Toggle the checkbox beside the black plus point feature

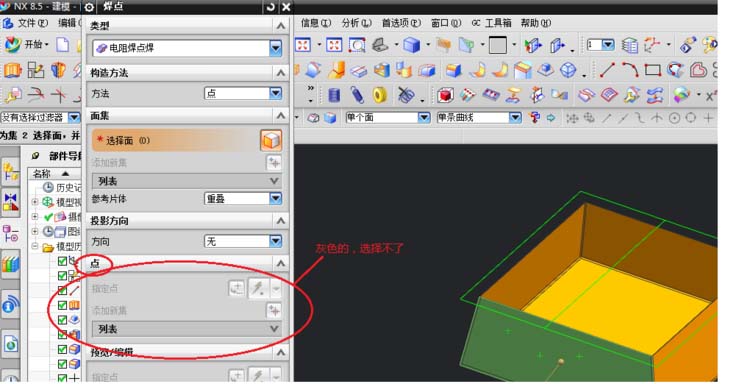[x=62, y=378]
